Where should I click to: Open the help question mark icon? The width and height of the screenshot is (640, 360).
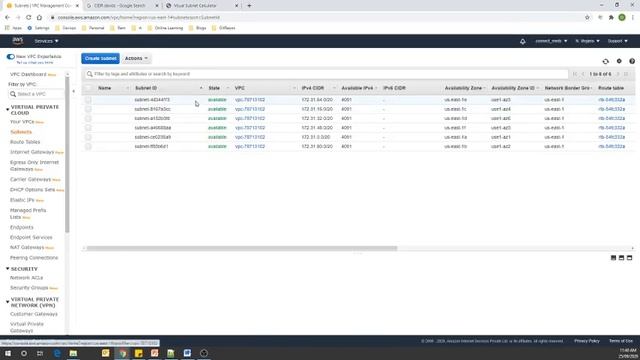pos(632,61)
